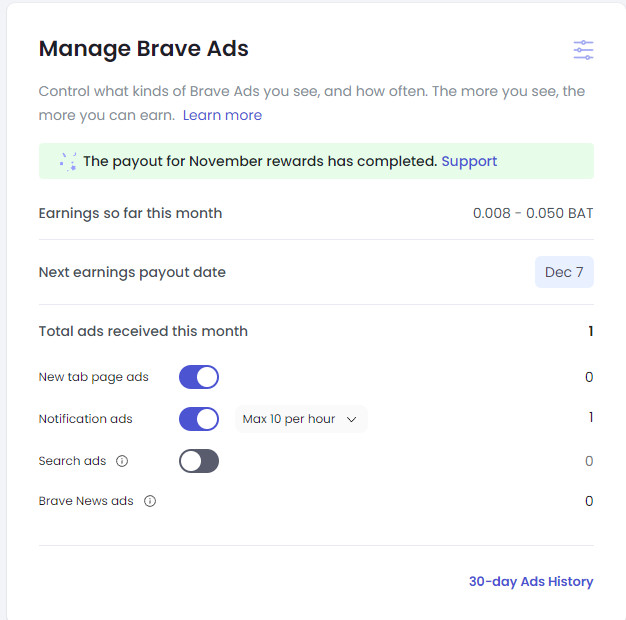Click the Brave News ads label
This screenshot has height=620, width=626.
pos(85,501)
